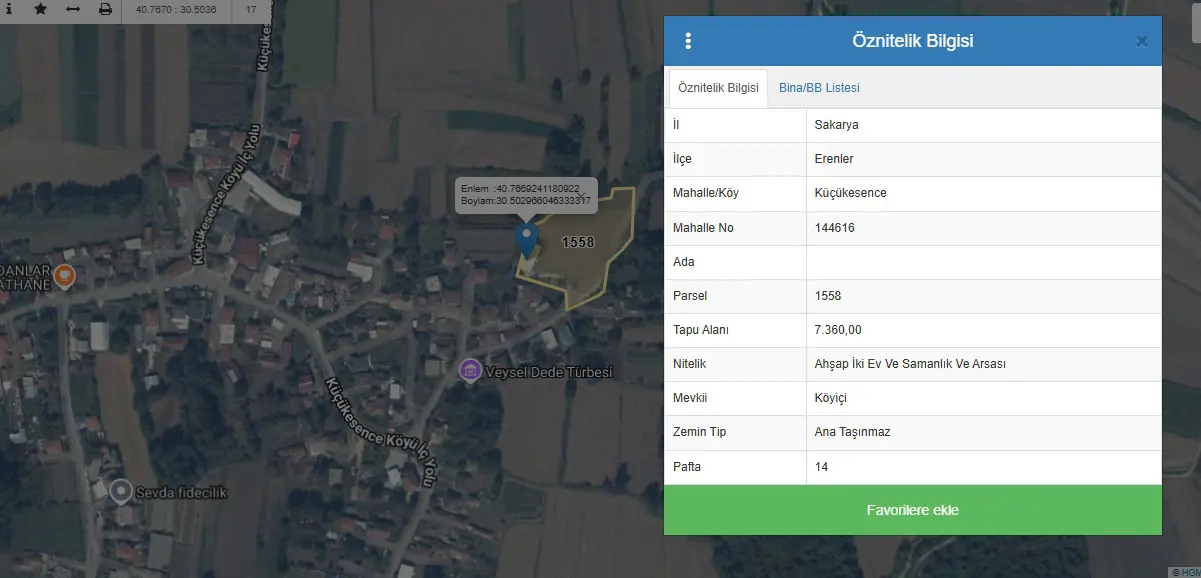Click the 1558 parcel label on the map
The height and width of the screenshot is (578, 1201).
[x=578, y=242]
